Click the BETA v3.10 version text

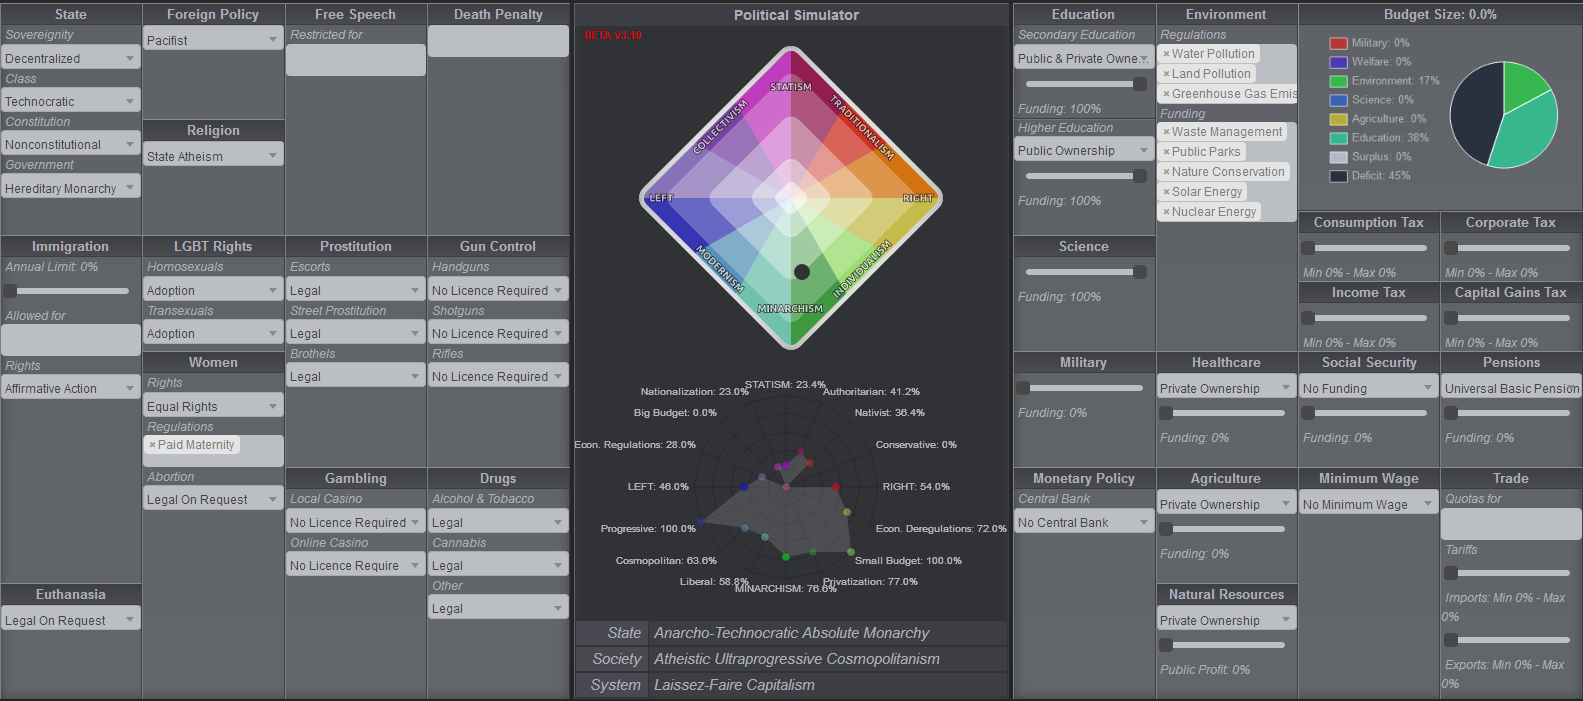pos(613,35)
